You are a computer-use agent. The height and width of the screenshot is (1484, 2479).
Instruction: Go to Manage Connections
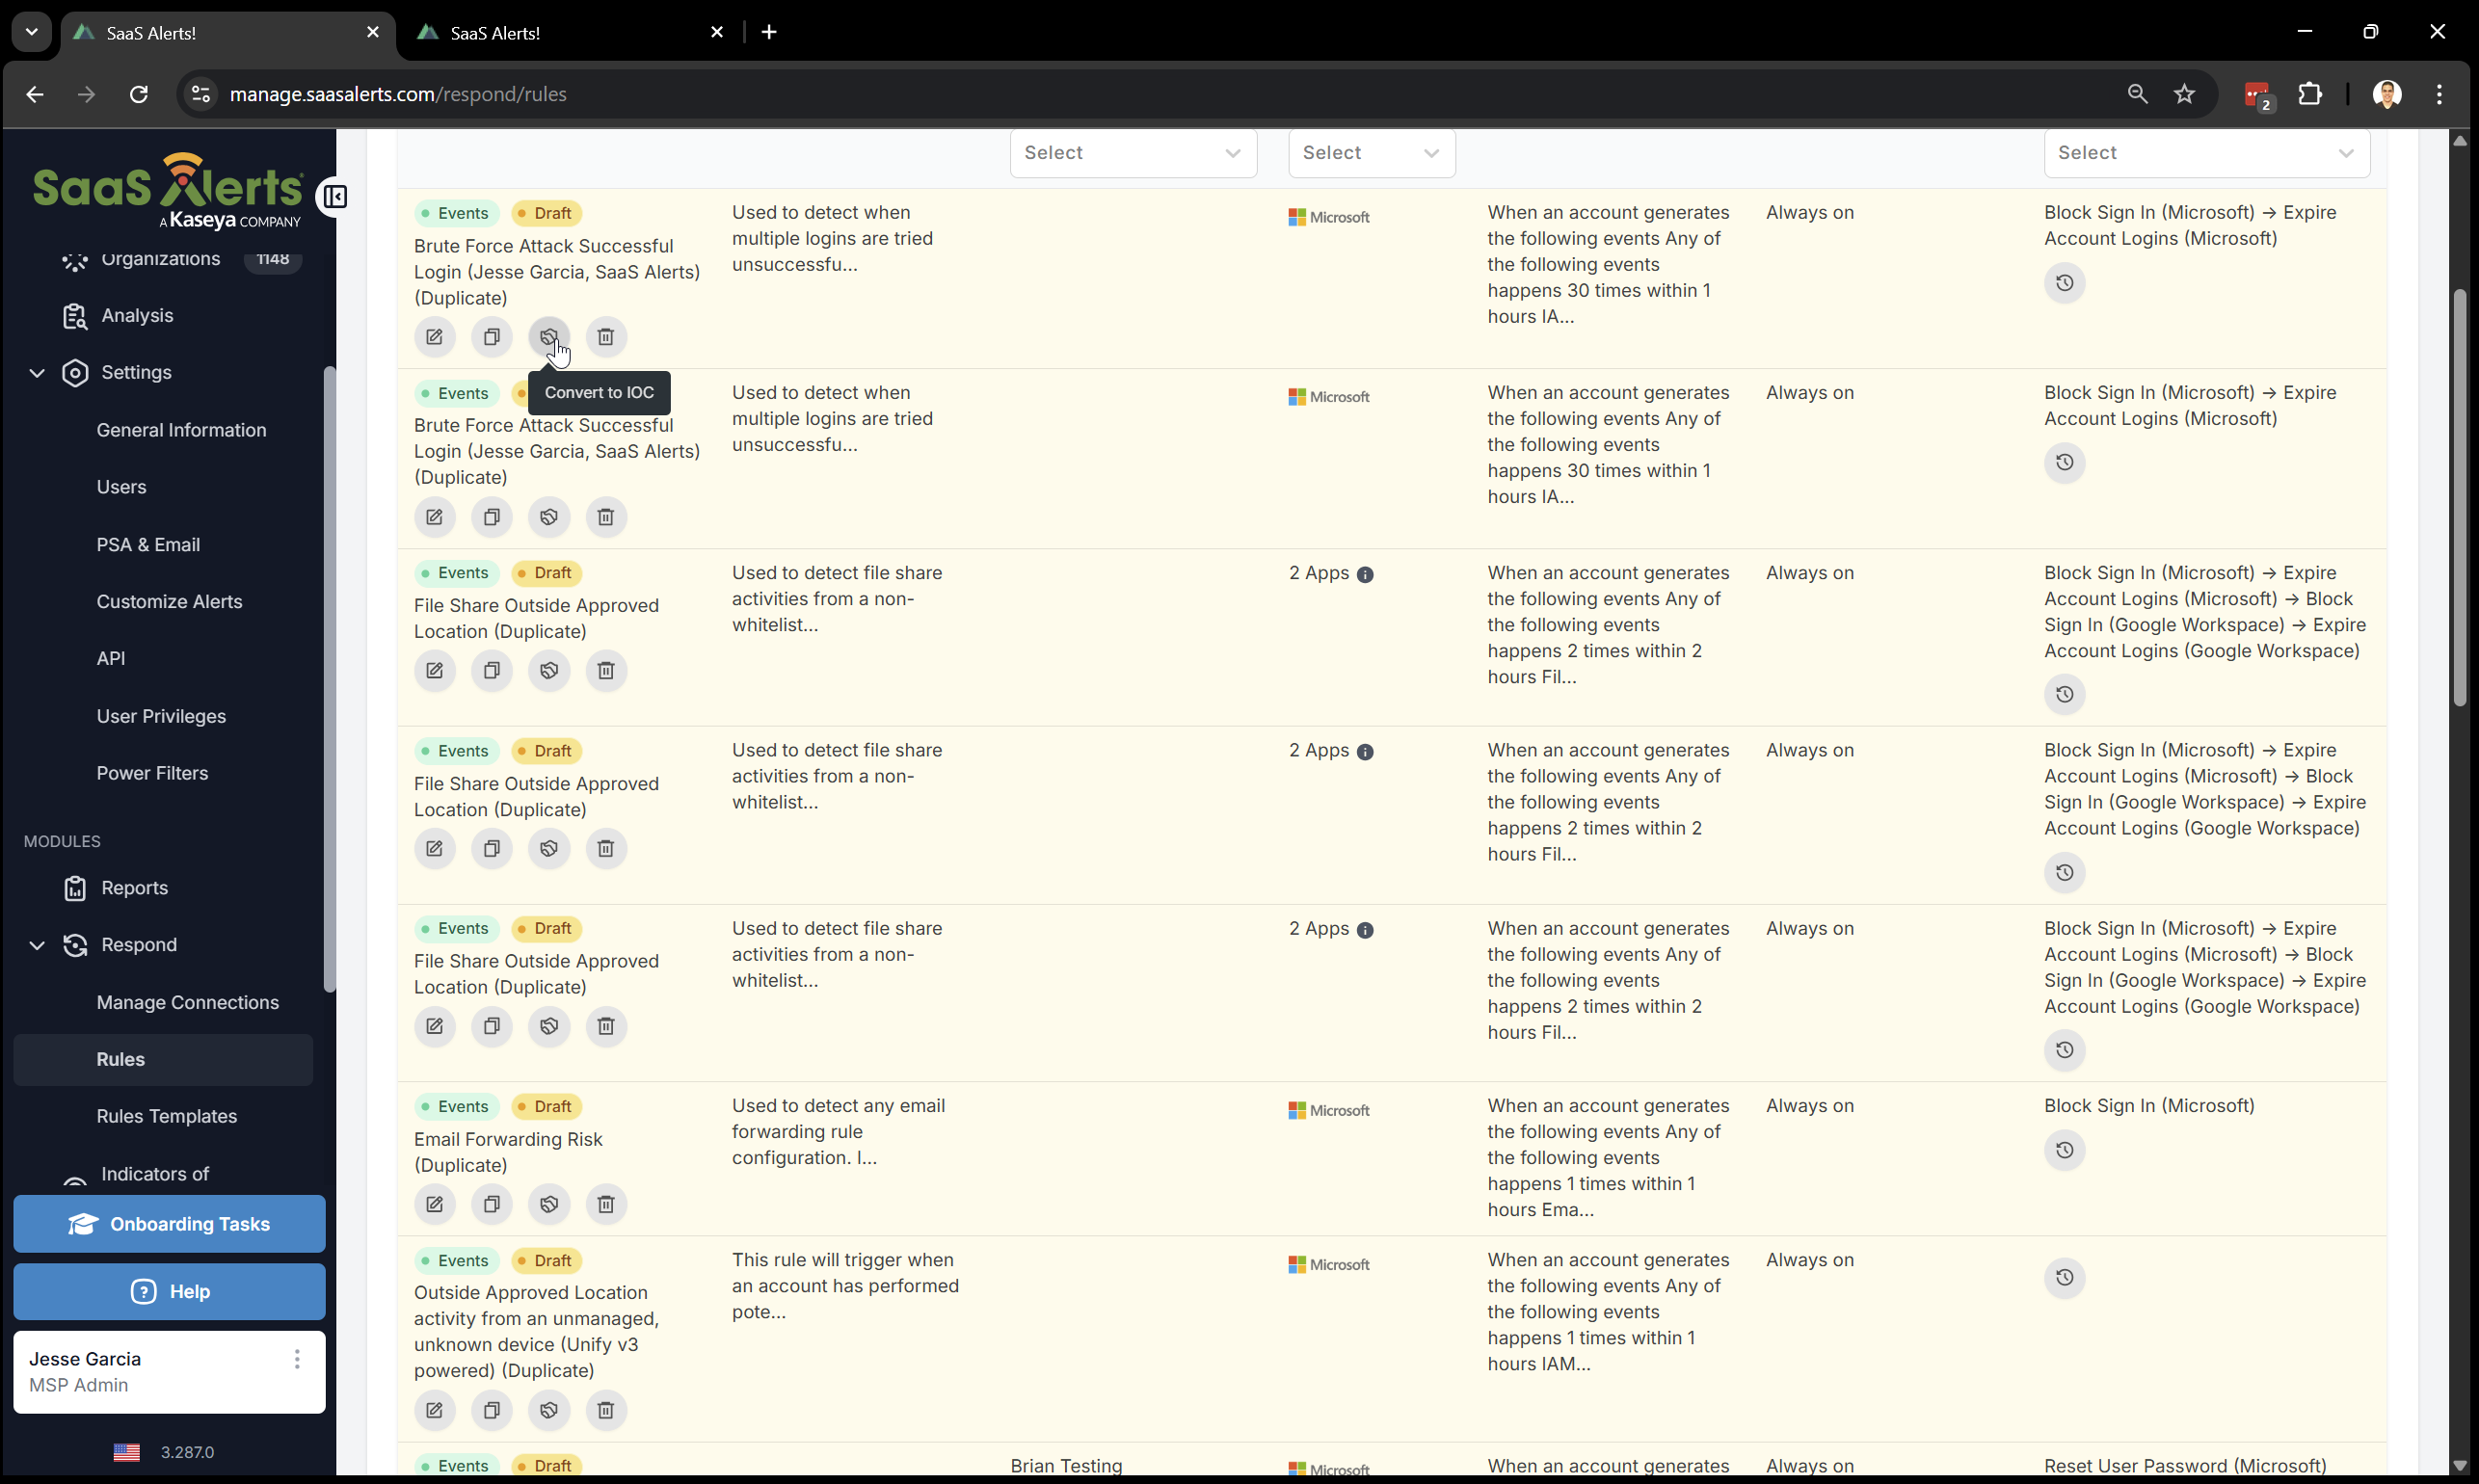pos(187,1002)
